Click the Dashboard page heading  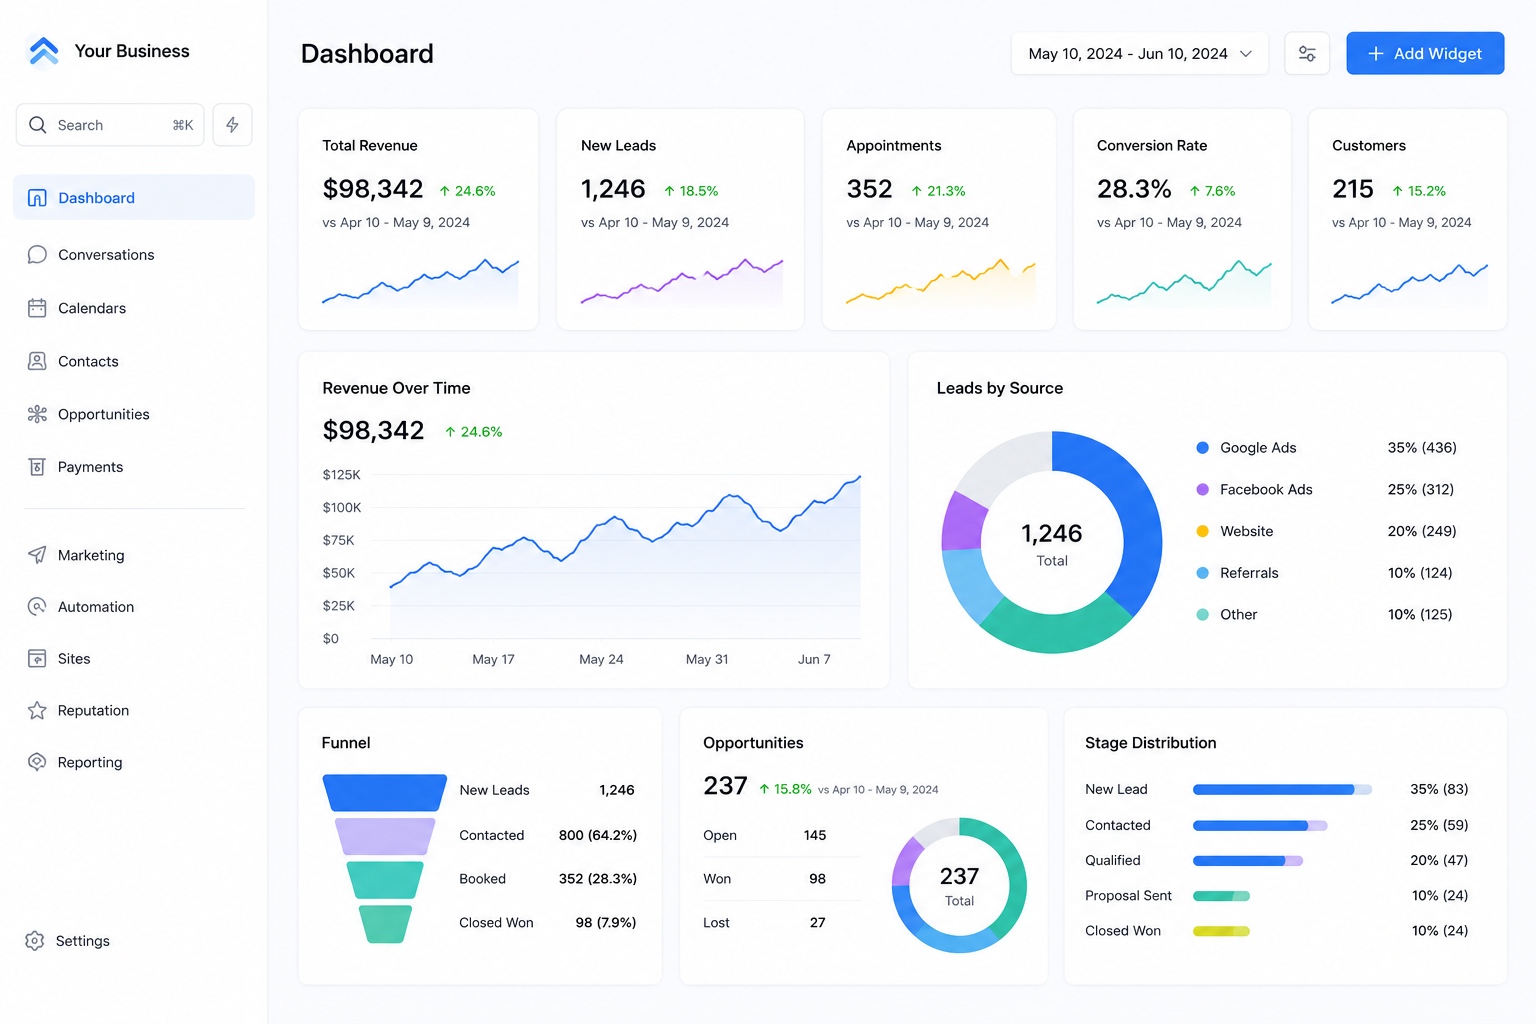367,54
